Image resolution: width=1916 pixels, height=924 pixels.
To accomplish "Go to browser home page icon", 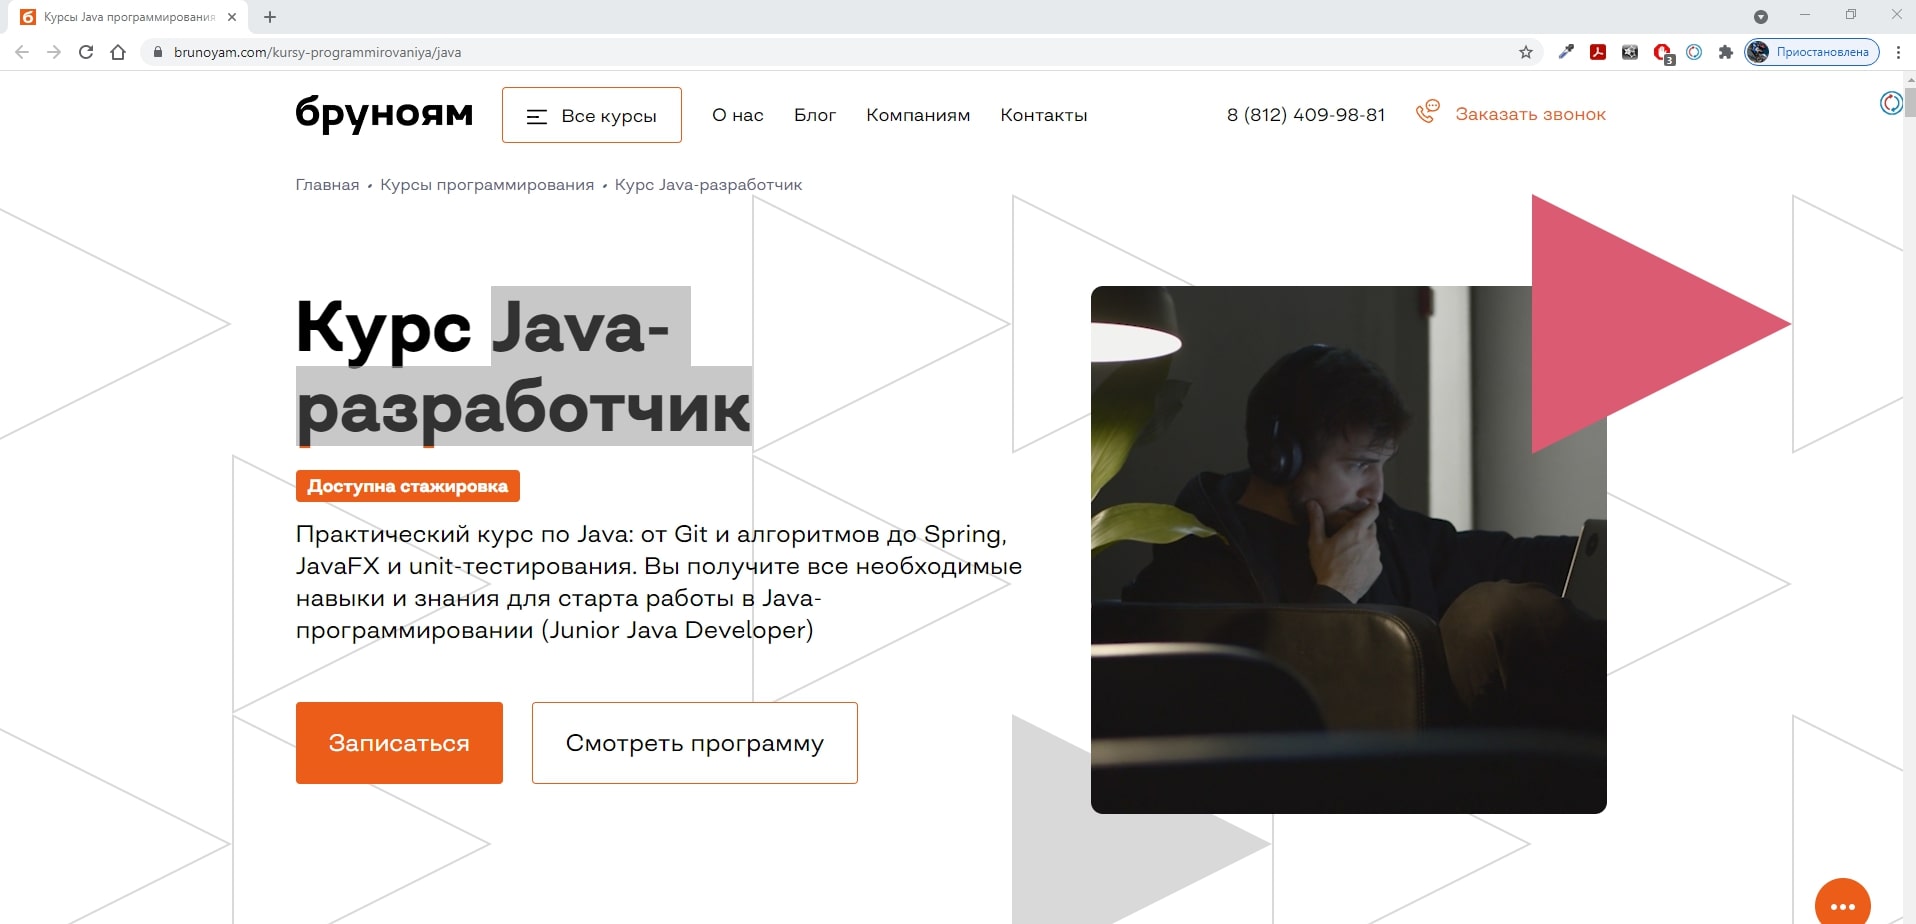I will (118, 52).
